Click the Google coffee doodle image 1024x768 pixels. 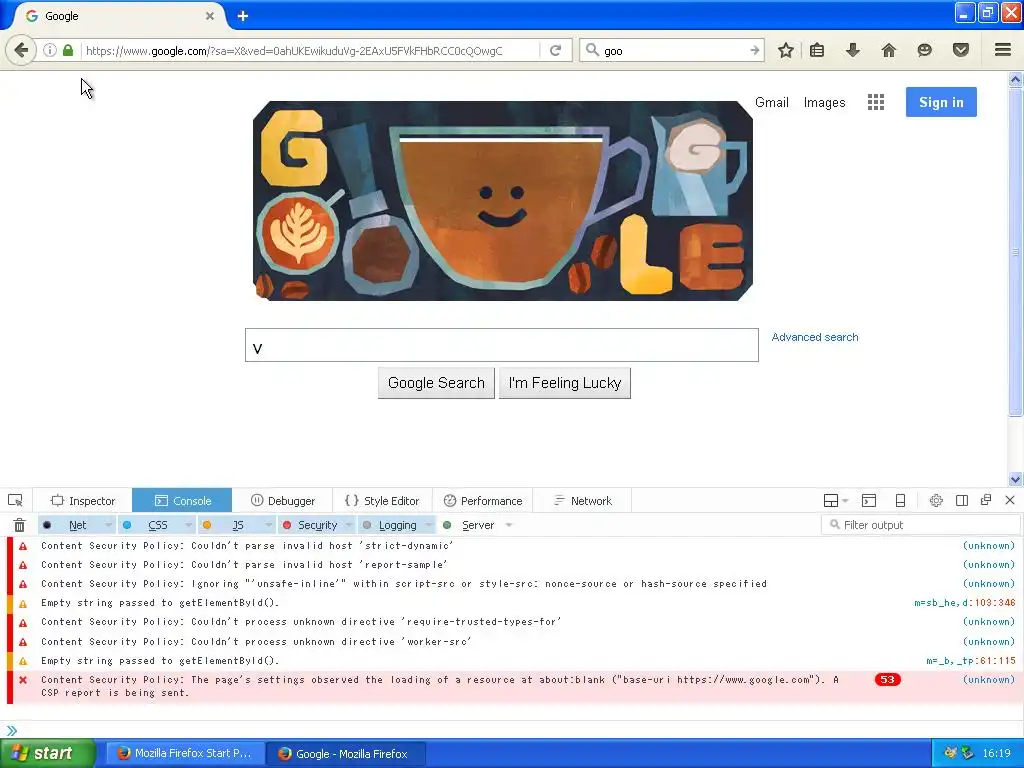[x=503, y=201]
